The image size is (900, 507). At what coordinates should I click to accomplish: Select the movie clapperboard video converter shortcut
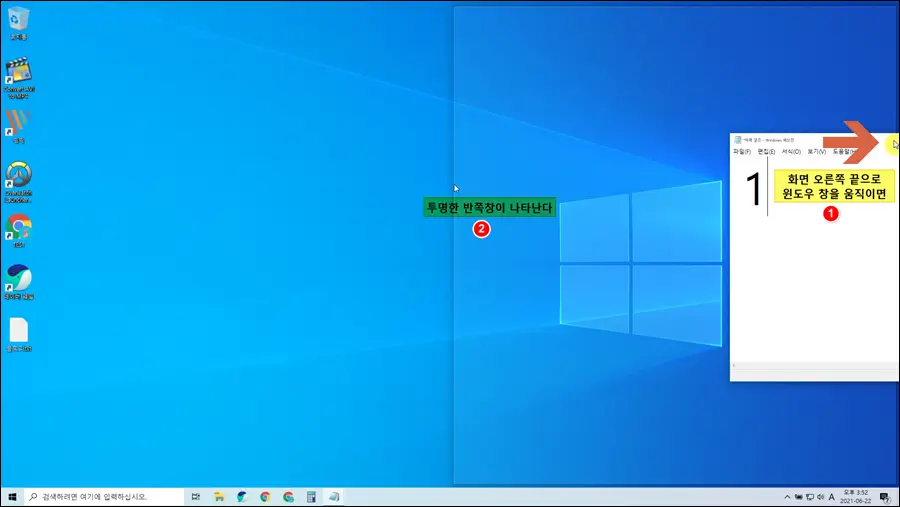(x=18, y=77)
